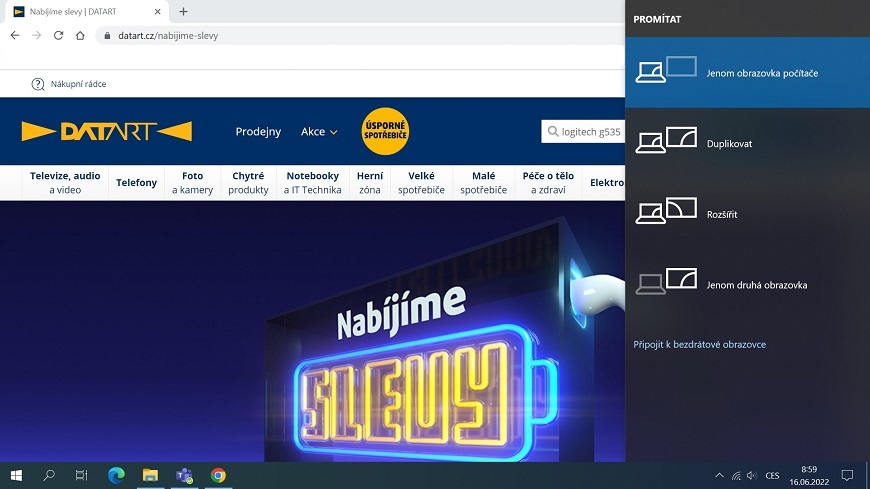Open Nákupní rádce help icon
This screenshot has height=489, width=870.
(38, 84)
